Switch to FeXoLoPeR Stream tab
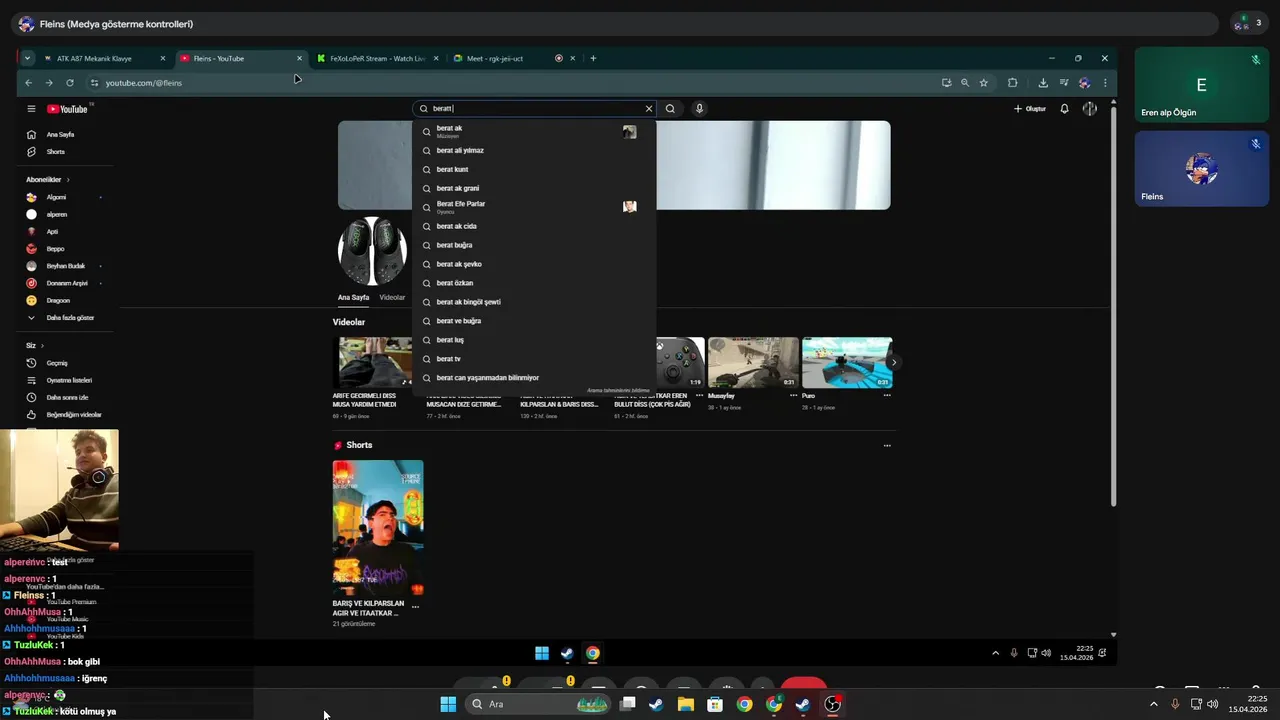 [x=375, y=58]
